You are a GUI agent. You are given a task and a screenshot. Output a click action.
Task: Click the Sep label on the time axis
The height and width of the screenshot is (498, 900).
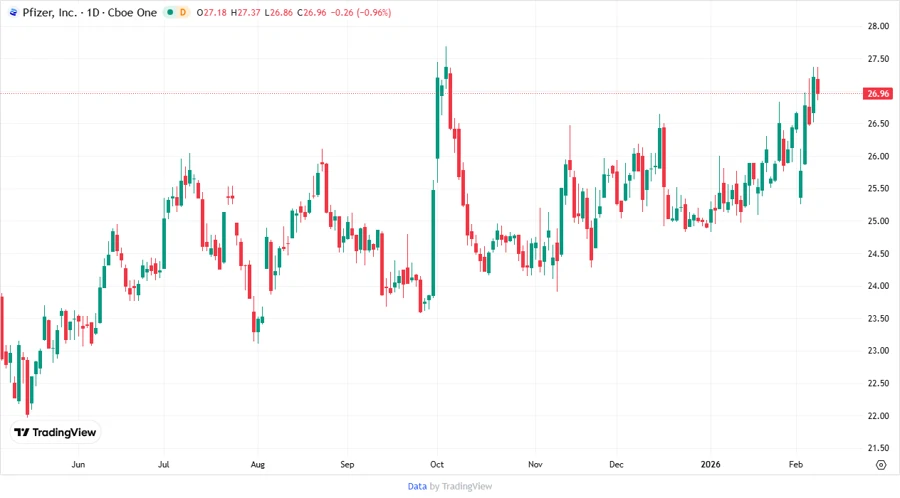347,464
